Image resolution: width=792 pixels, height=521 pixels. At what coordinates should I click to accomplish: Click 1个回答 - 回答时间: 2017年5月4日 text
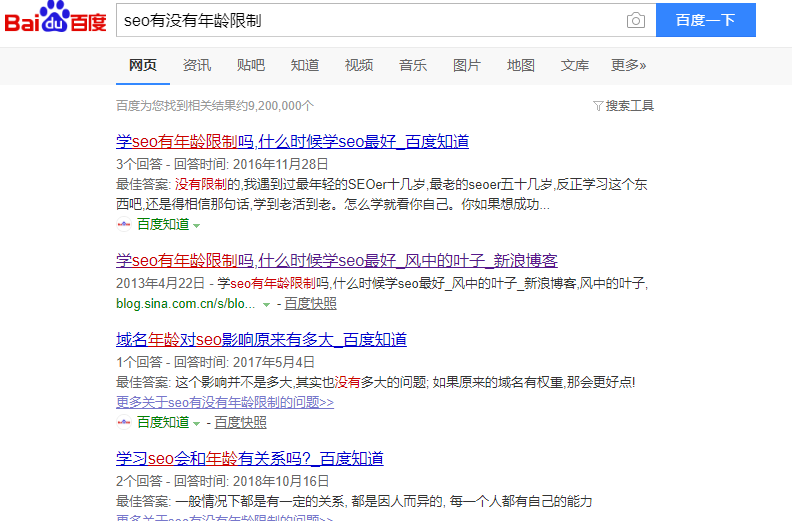pos(216,362)
